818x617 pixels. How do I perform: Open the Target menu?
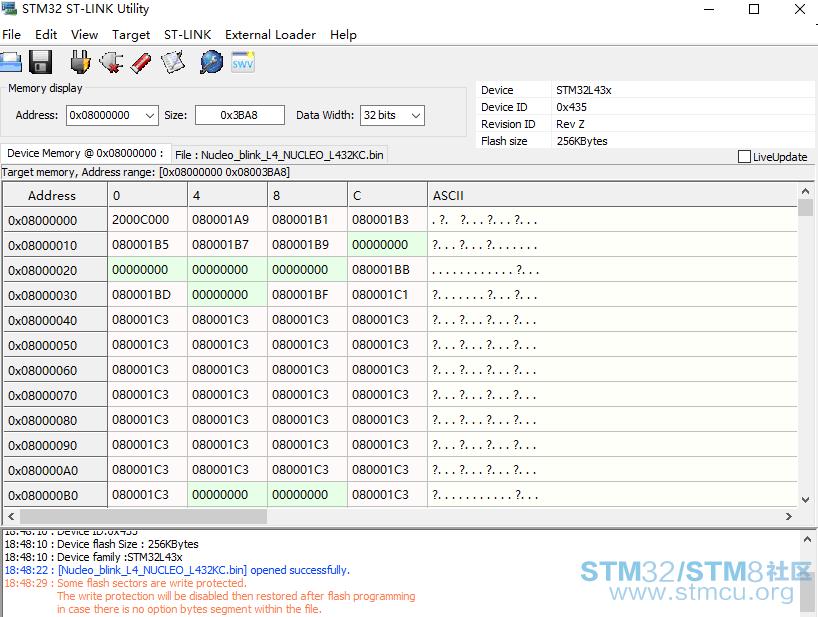[131, 34]
